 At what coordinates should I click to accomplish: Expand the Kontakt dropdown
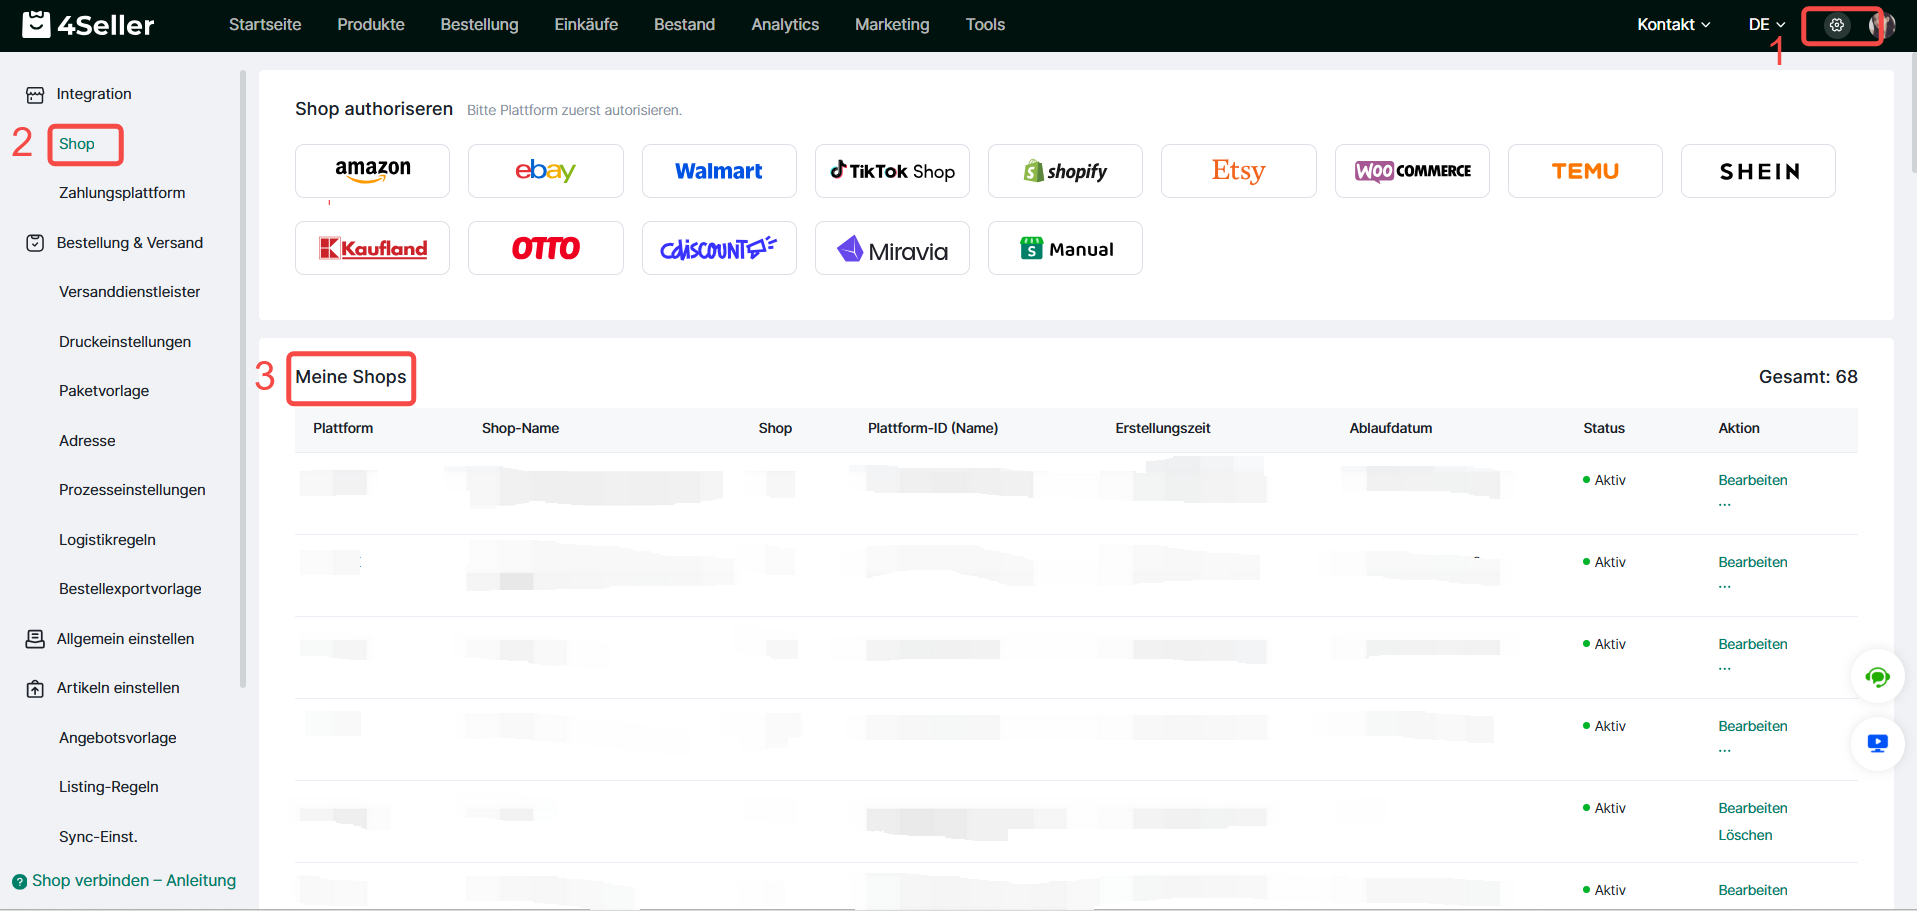point(1673,25)
